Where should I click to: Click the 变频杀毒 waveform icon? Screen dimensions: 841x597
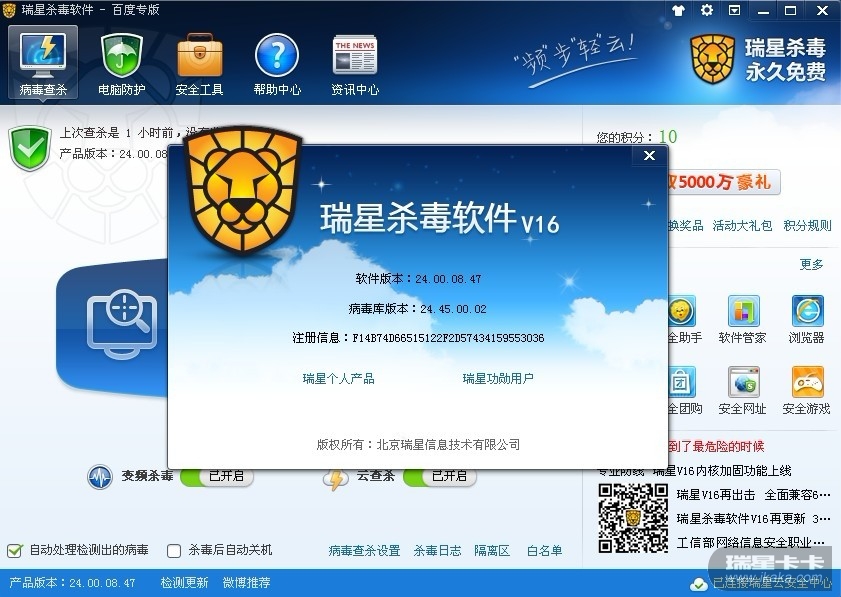100,477
